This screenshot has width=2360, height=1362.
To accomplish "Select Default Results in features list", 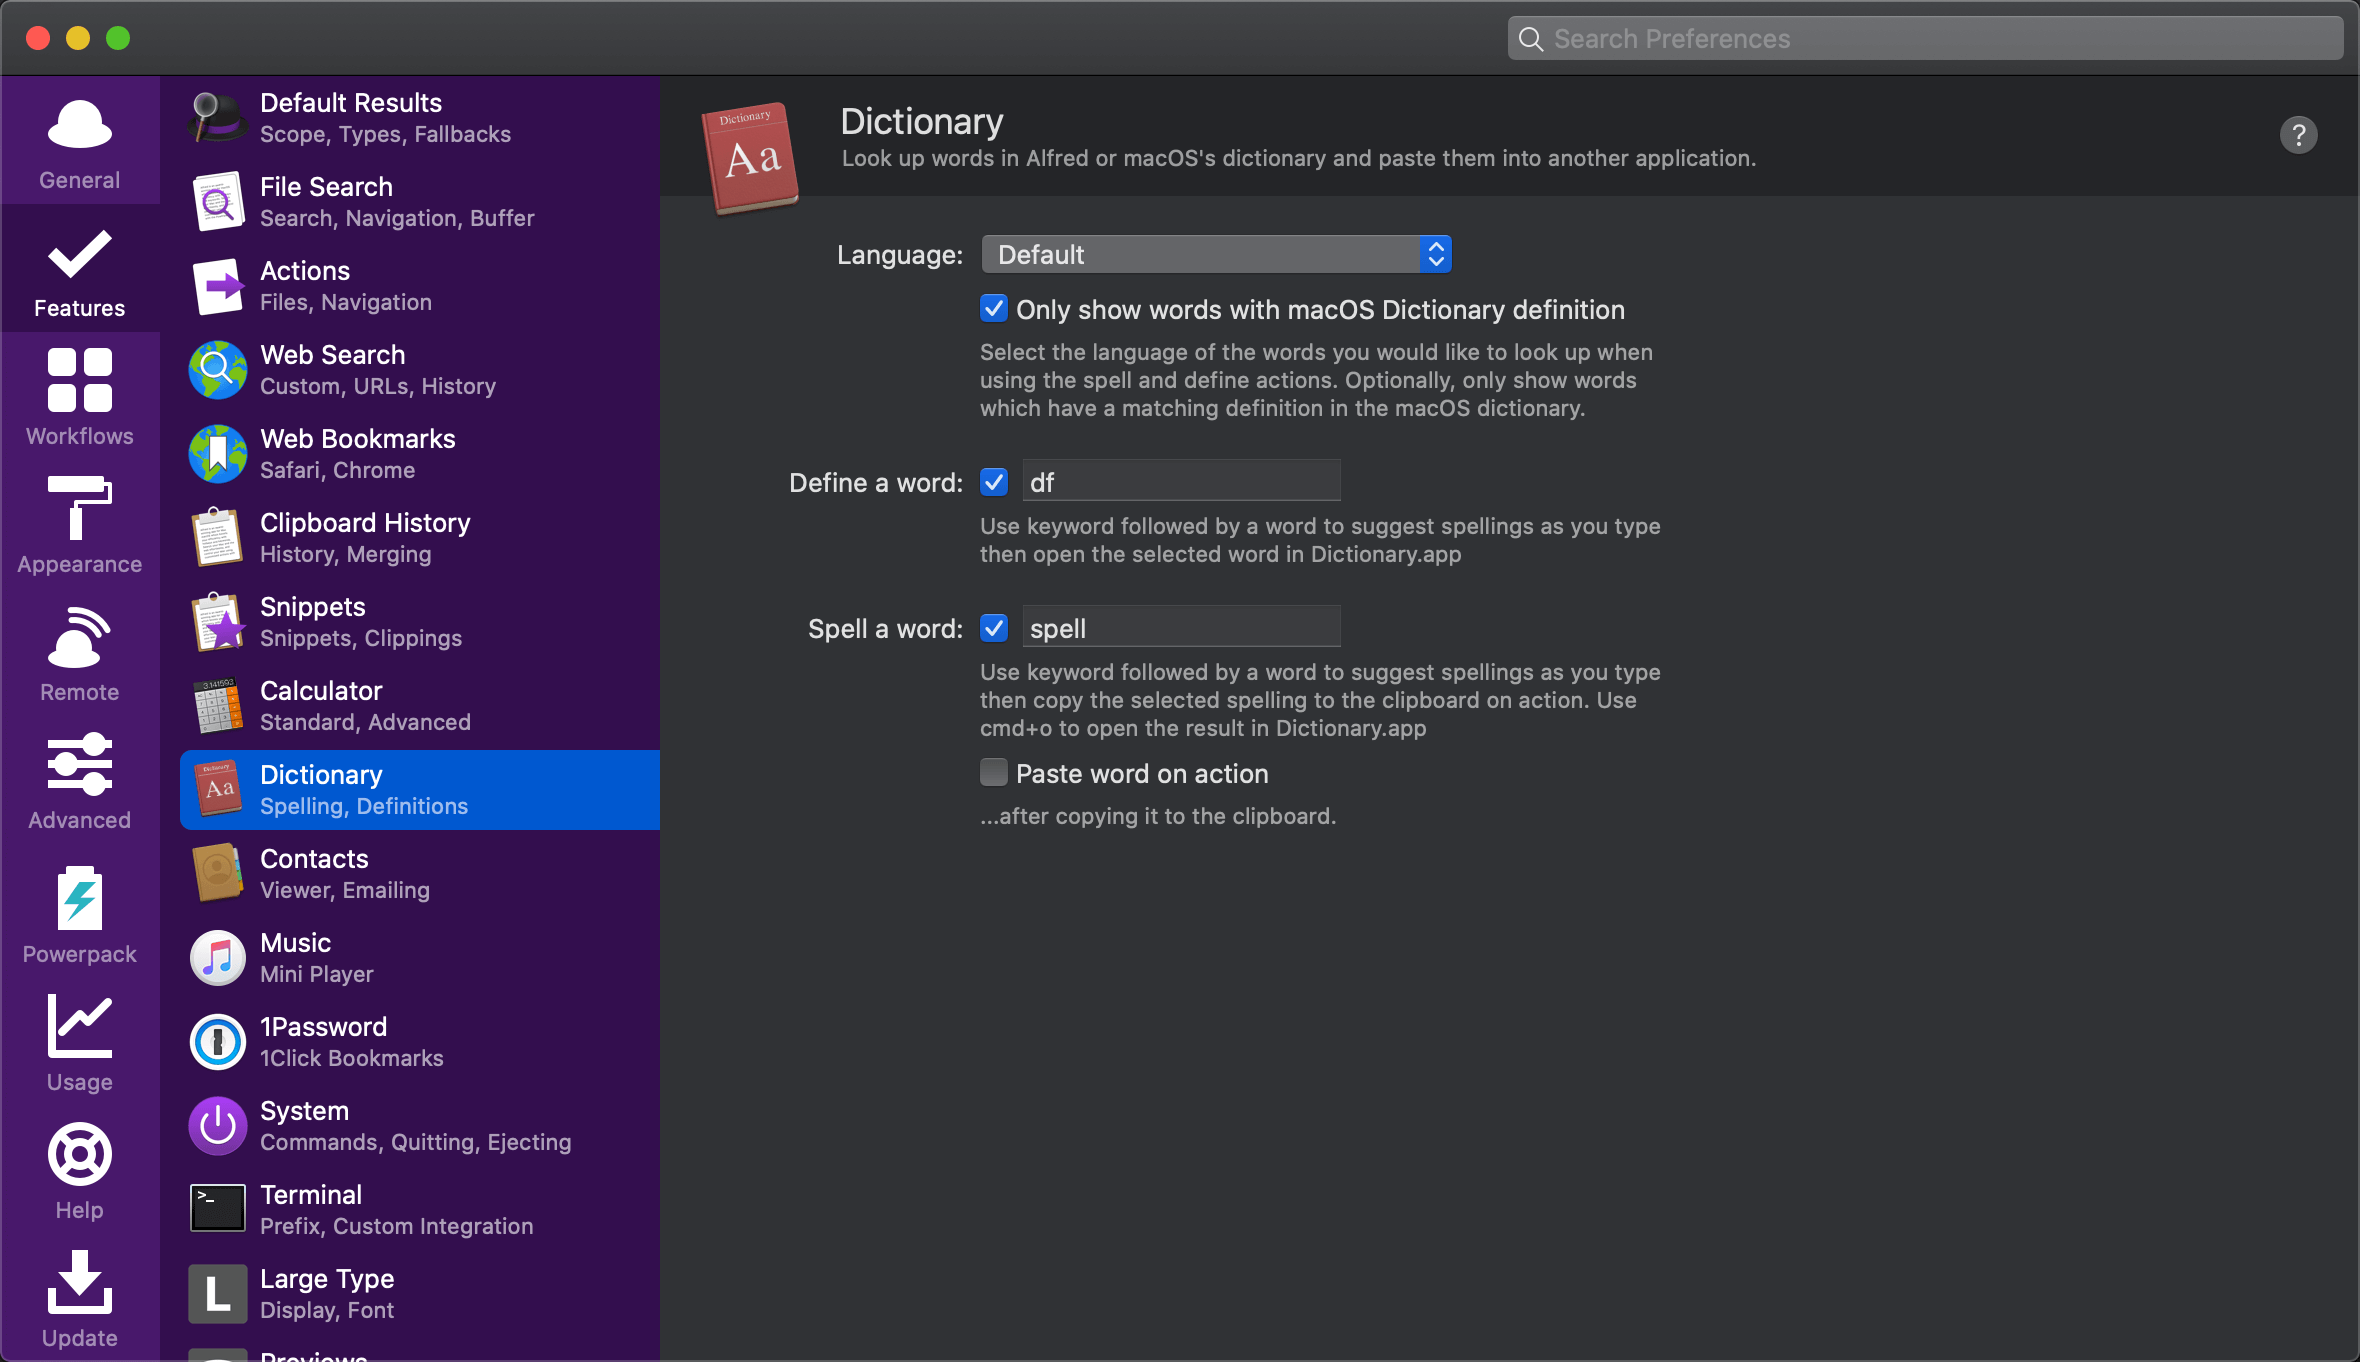I will tap(420, 118).
